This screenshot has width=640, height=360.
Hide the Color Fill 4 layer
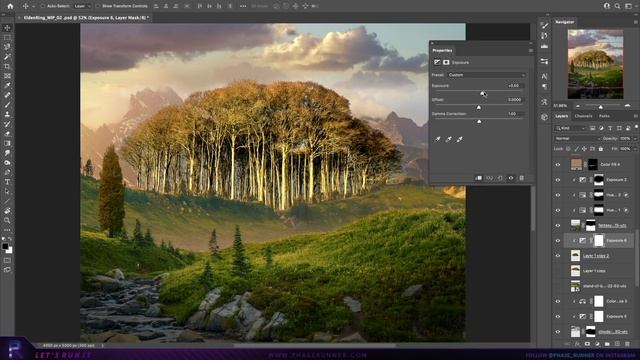click(x=558, y=164)
